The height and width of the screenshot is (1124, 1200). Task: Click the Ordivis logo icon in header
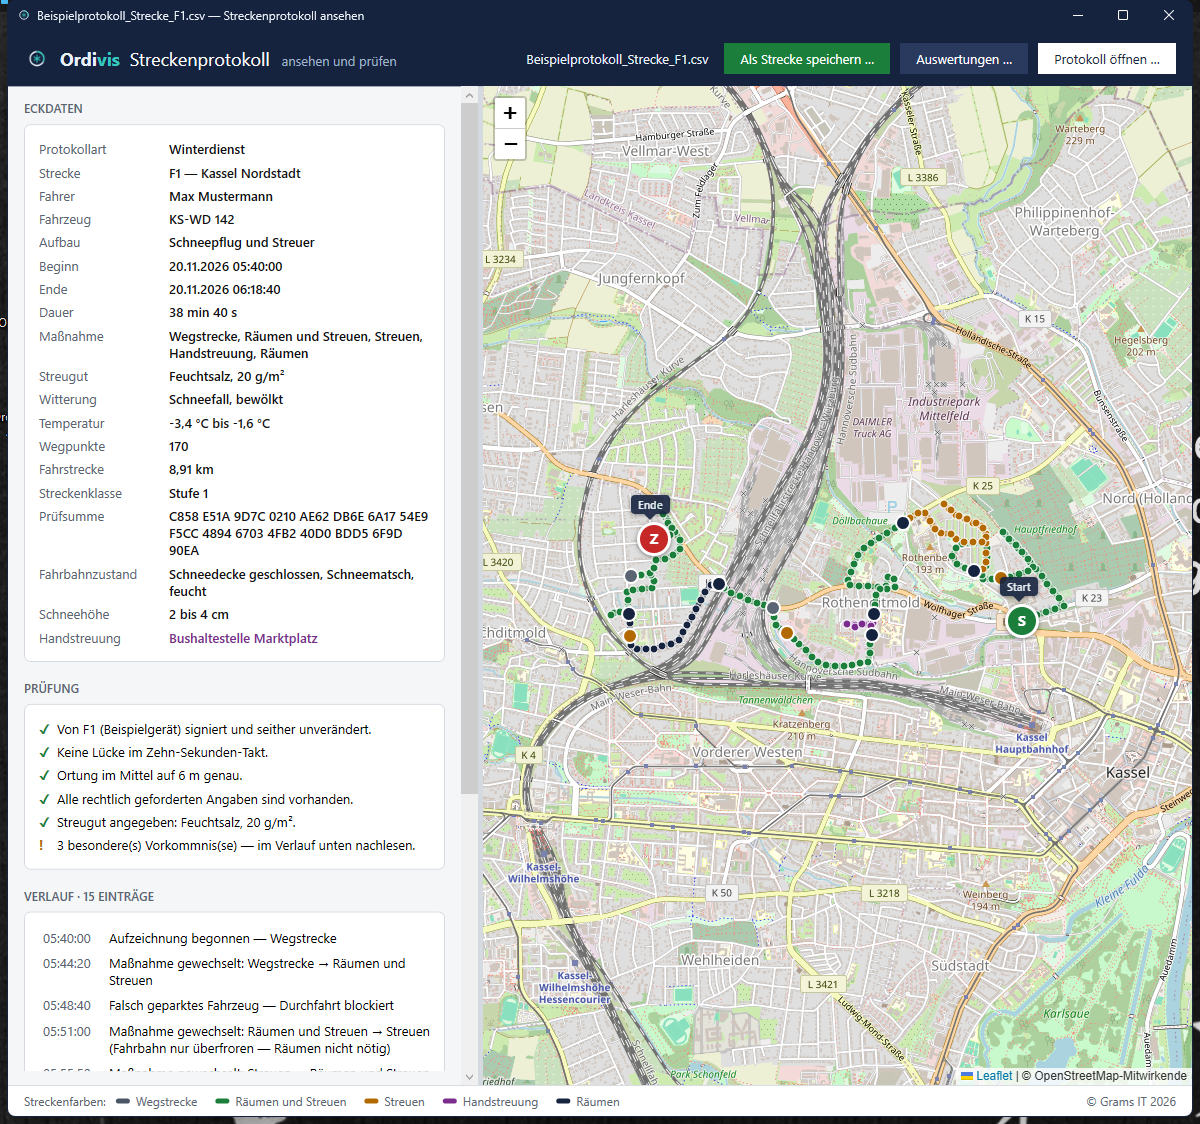point(37,59)
